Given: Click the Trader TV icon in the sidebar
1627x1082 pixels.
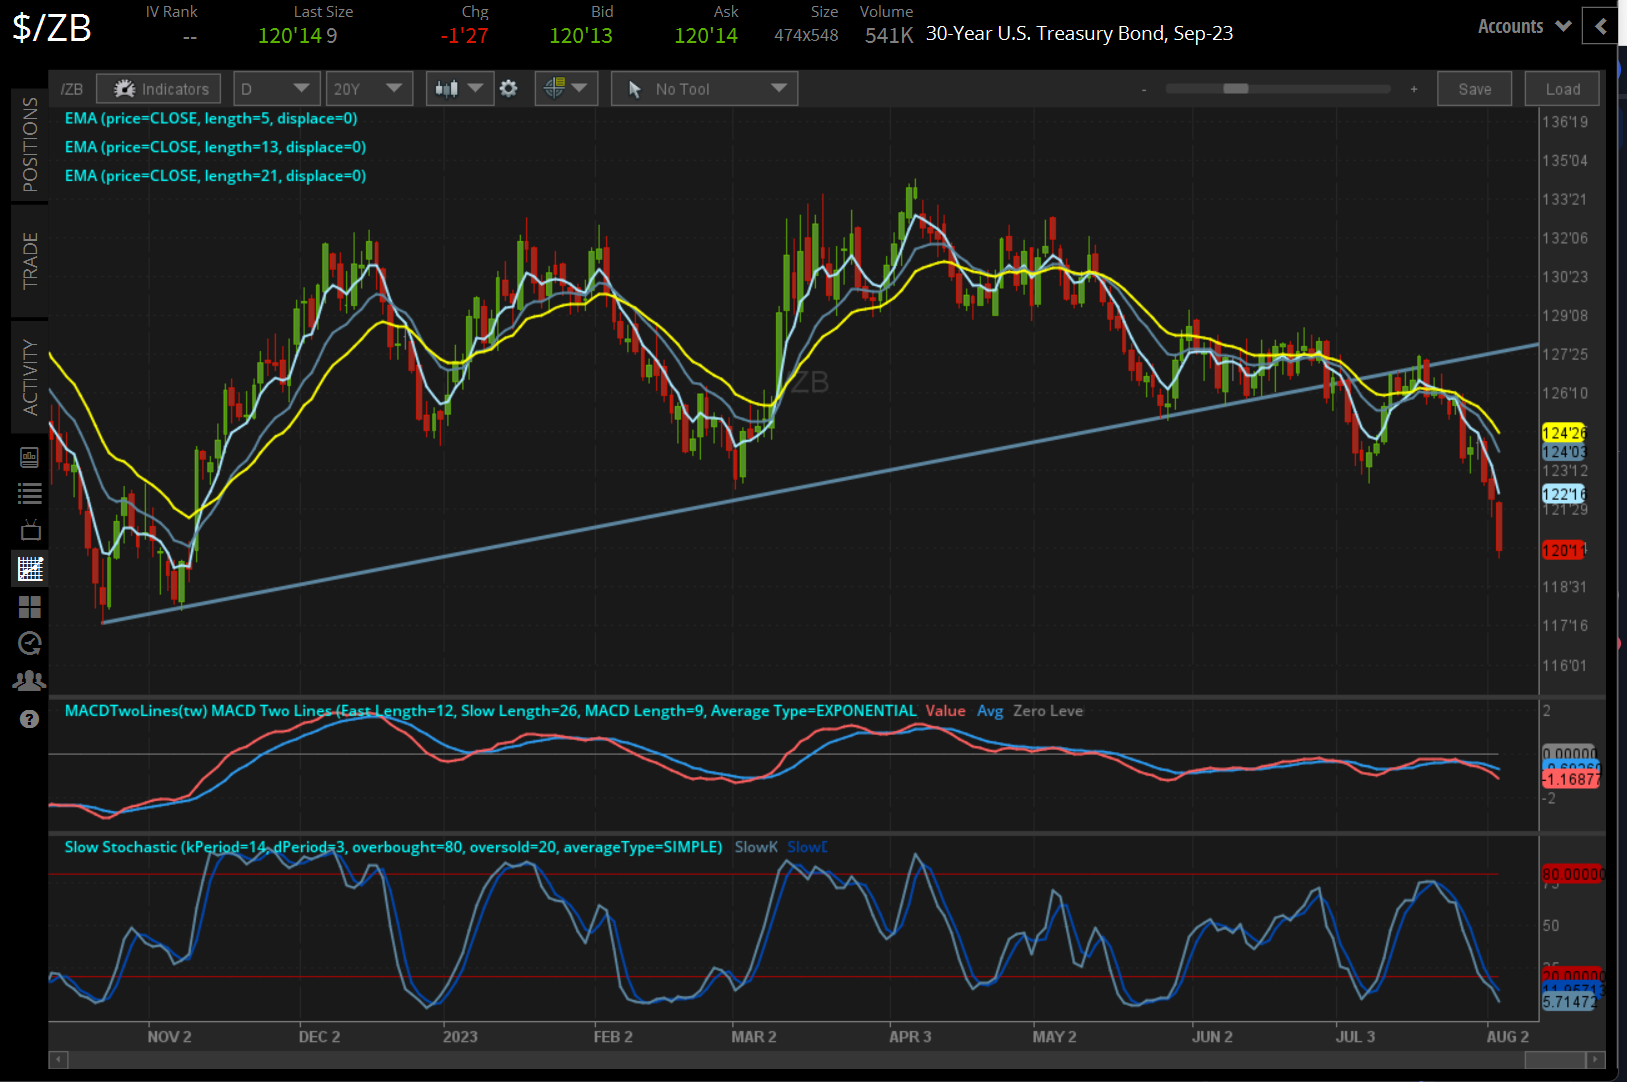Looking at the screenshot, I should (29, 530).
